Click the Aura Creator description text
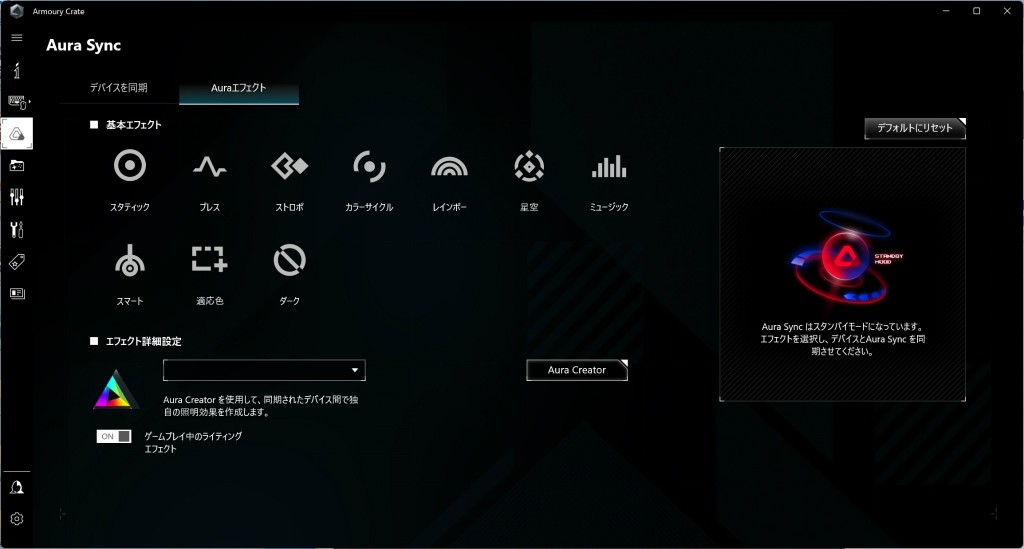1024x549 pixels. [x=261, y=405]
